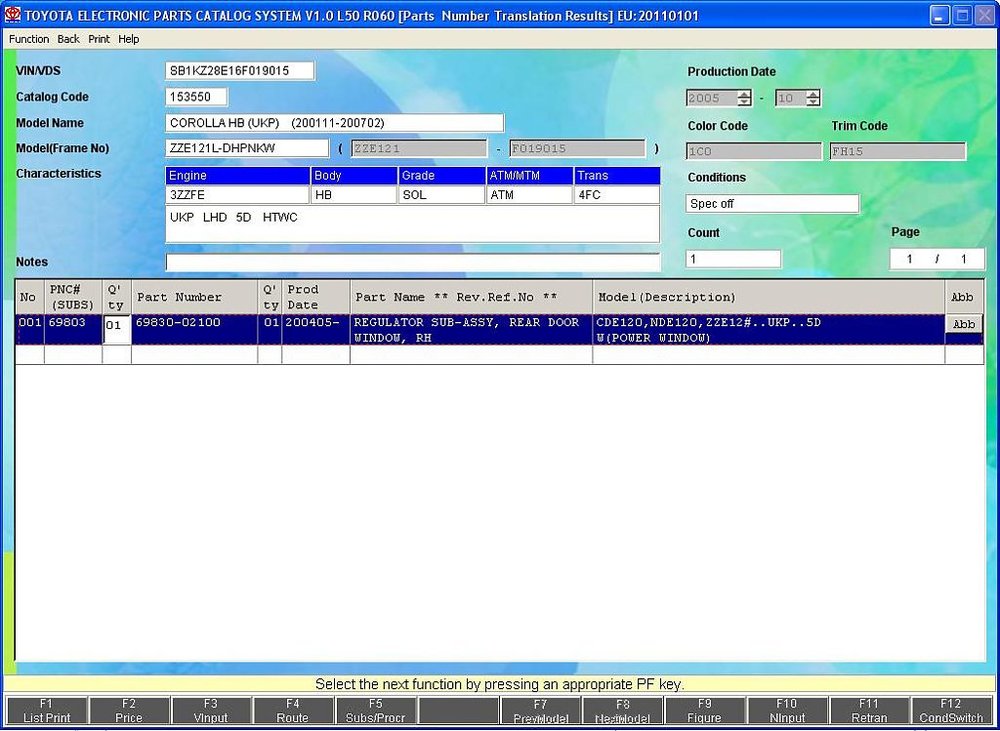The height and width of the screenshot is (731, 1000).
Task: Click the Conditions field showing Spec off
Action: pyautogui.click(x=772, y=203)
